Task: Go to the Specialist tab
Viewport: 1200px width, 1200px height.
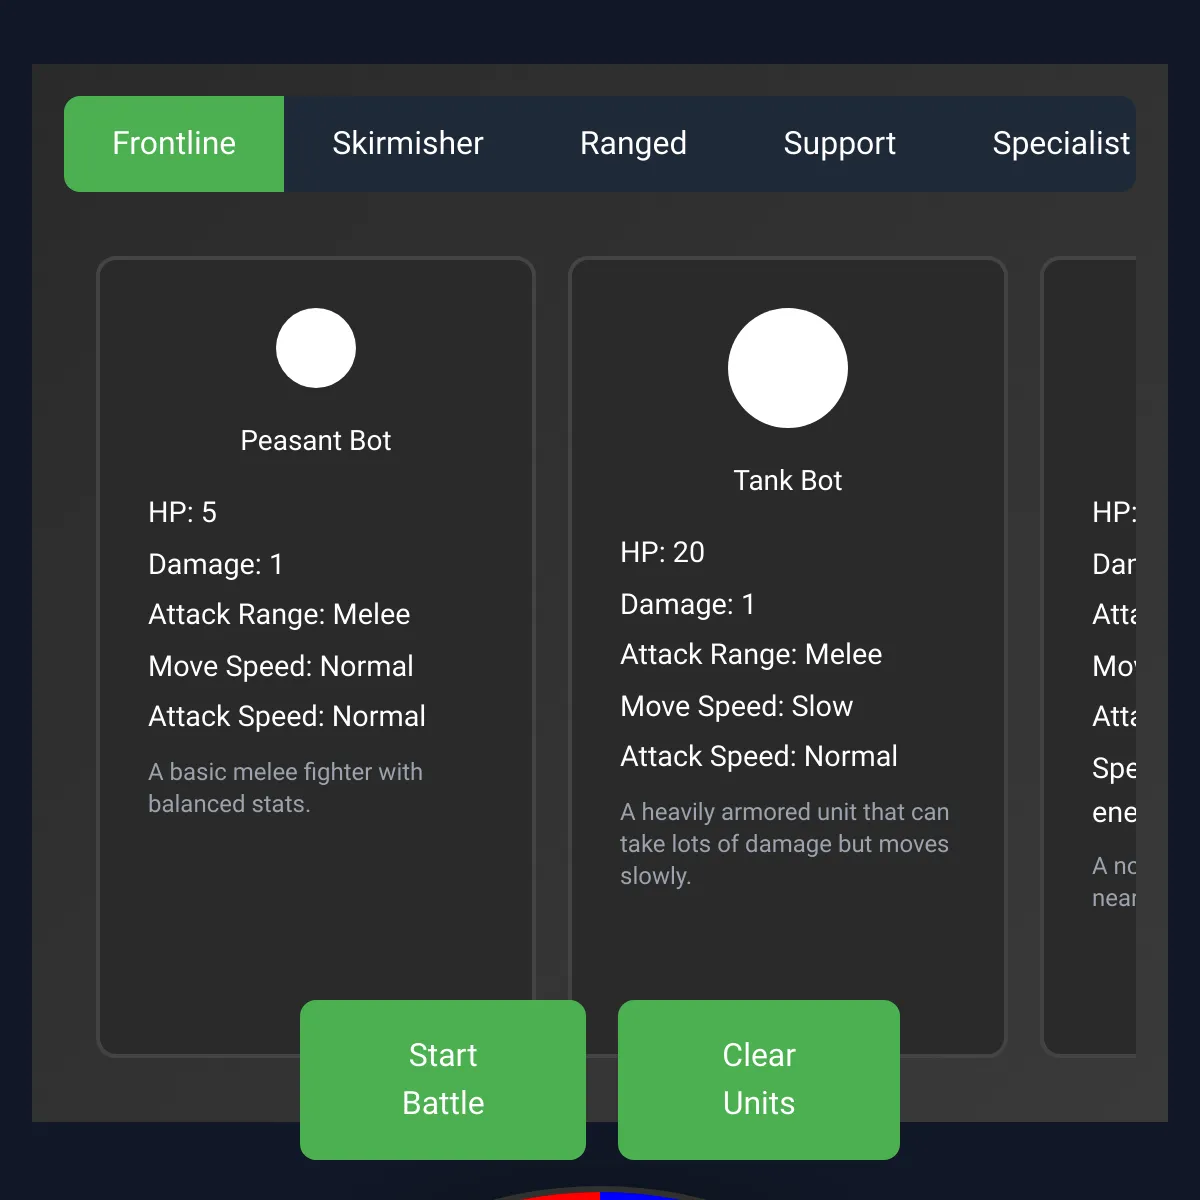Action: (x=1060, y=144)
